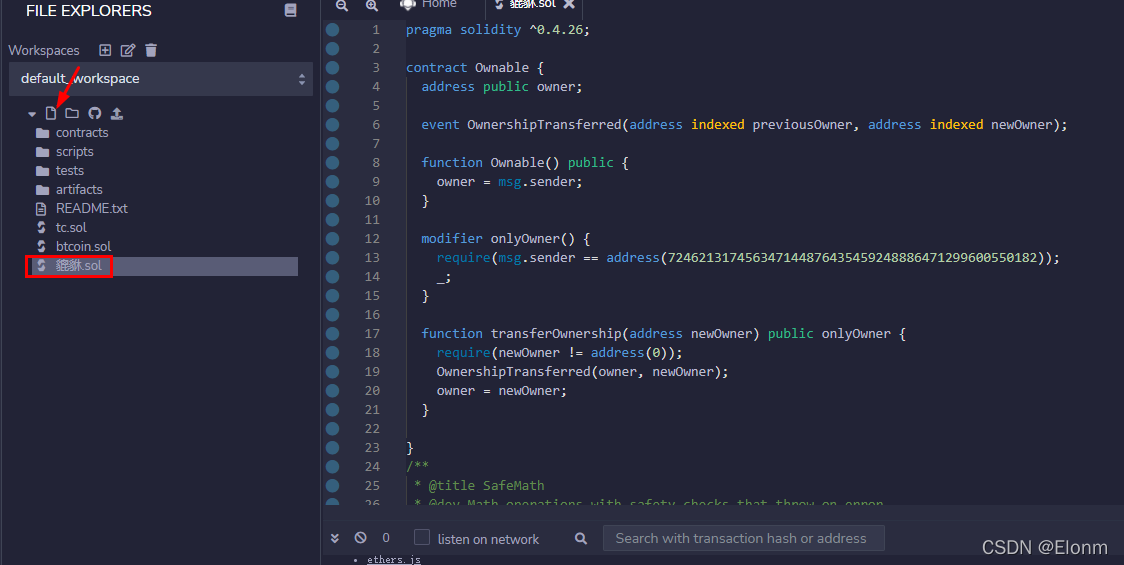Create a new file in explorer
The width and height of the screenshot is (1124, 565).
[x=51, y=113]
